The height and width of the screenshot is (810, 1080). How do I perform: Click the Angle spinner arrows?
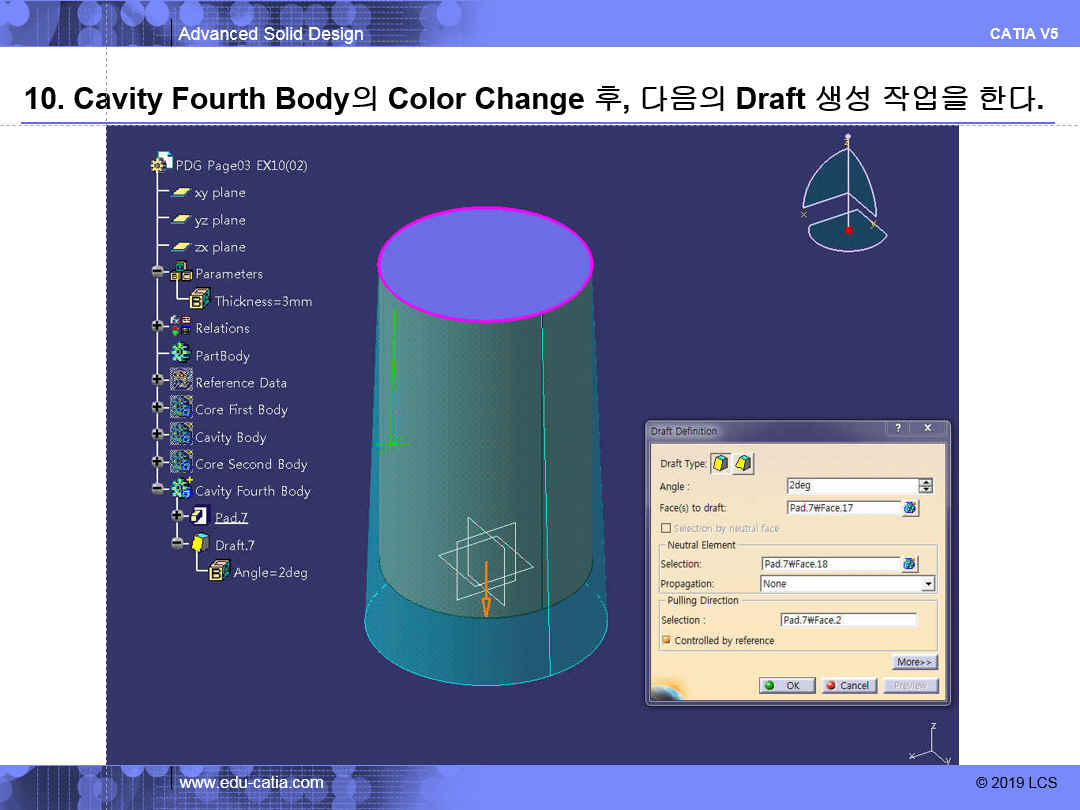tap(925, 486)
